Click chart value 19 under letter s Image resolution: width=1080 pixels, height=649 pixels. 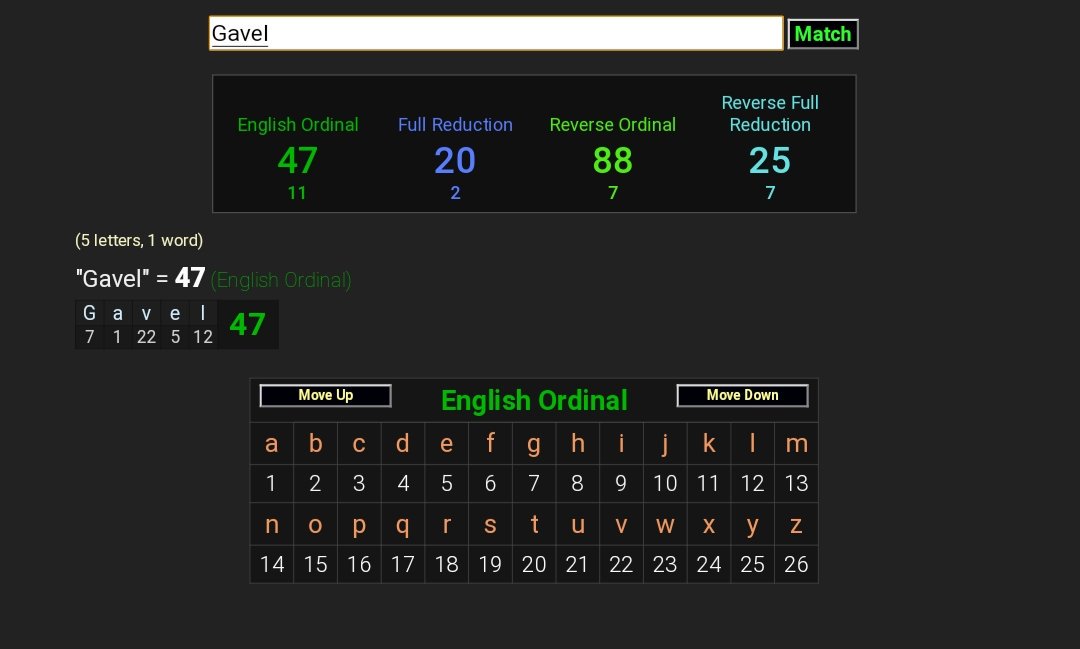[x=490, y=564]
